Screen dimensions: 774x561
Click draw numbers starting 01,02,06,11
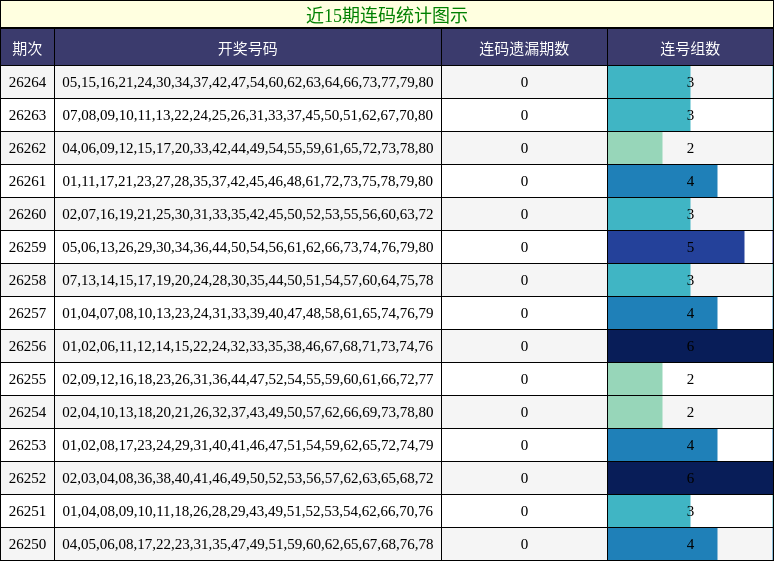click(248, 346)
